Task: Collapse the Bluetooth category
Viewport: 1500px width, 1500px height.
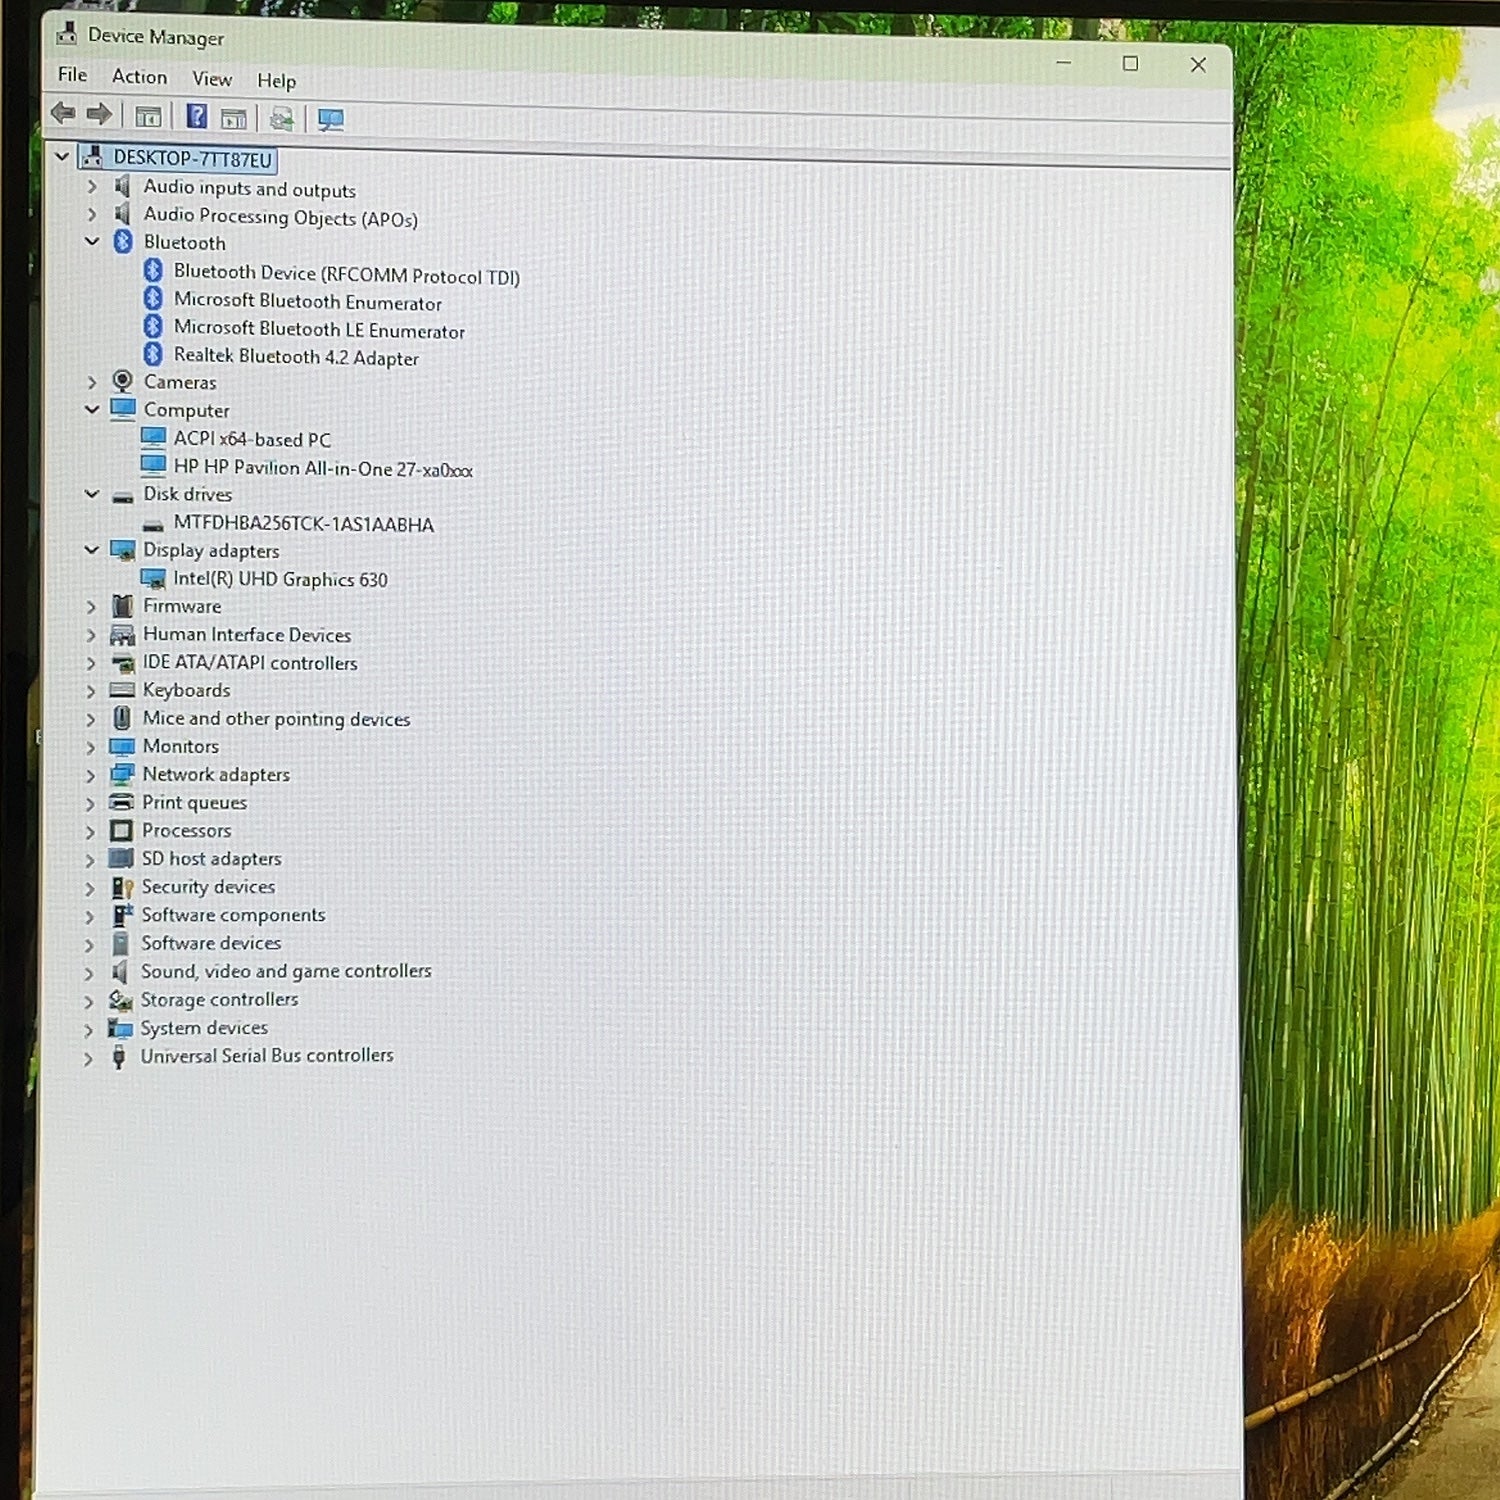Action: click(92, 242)
